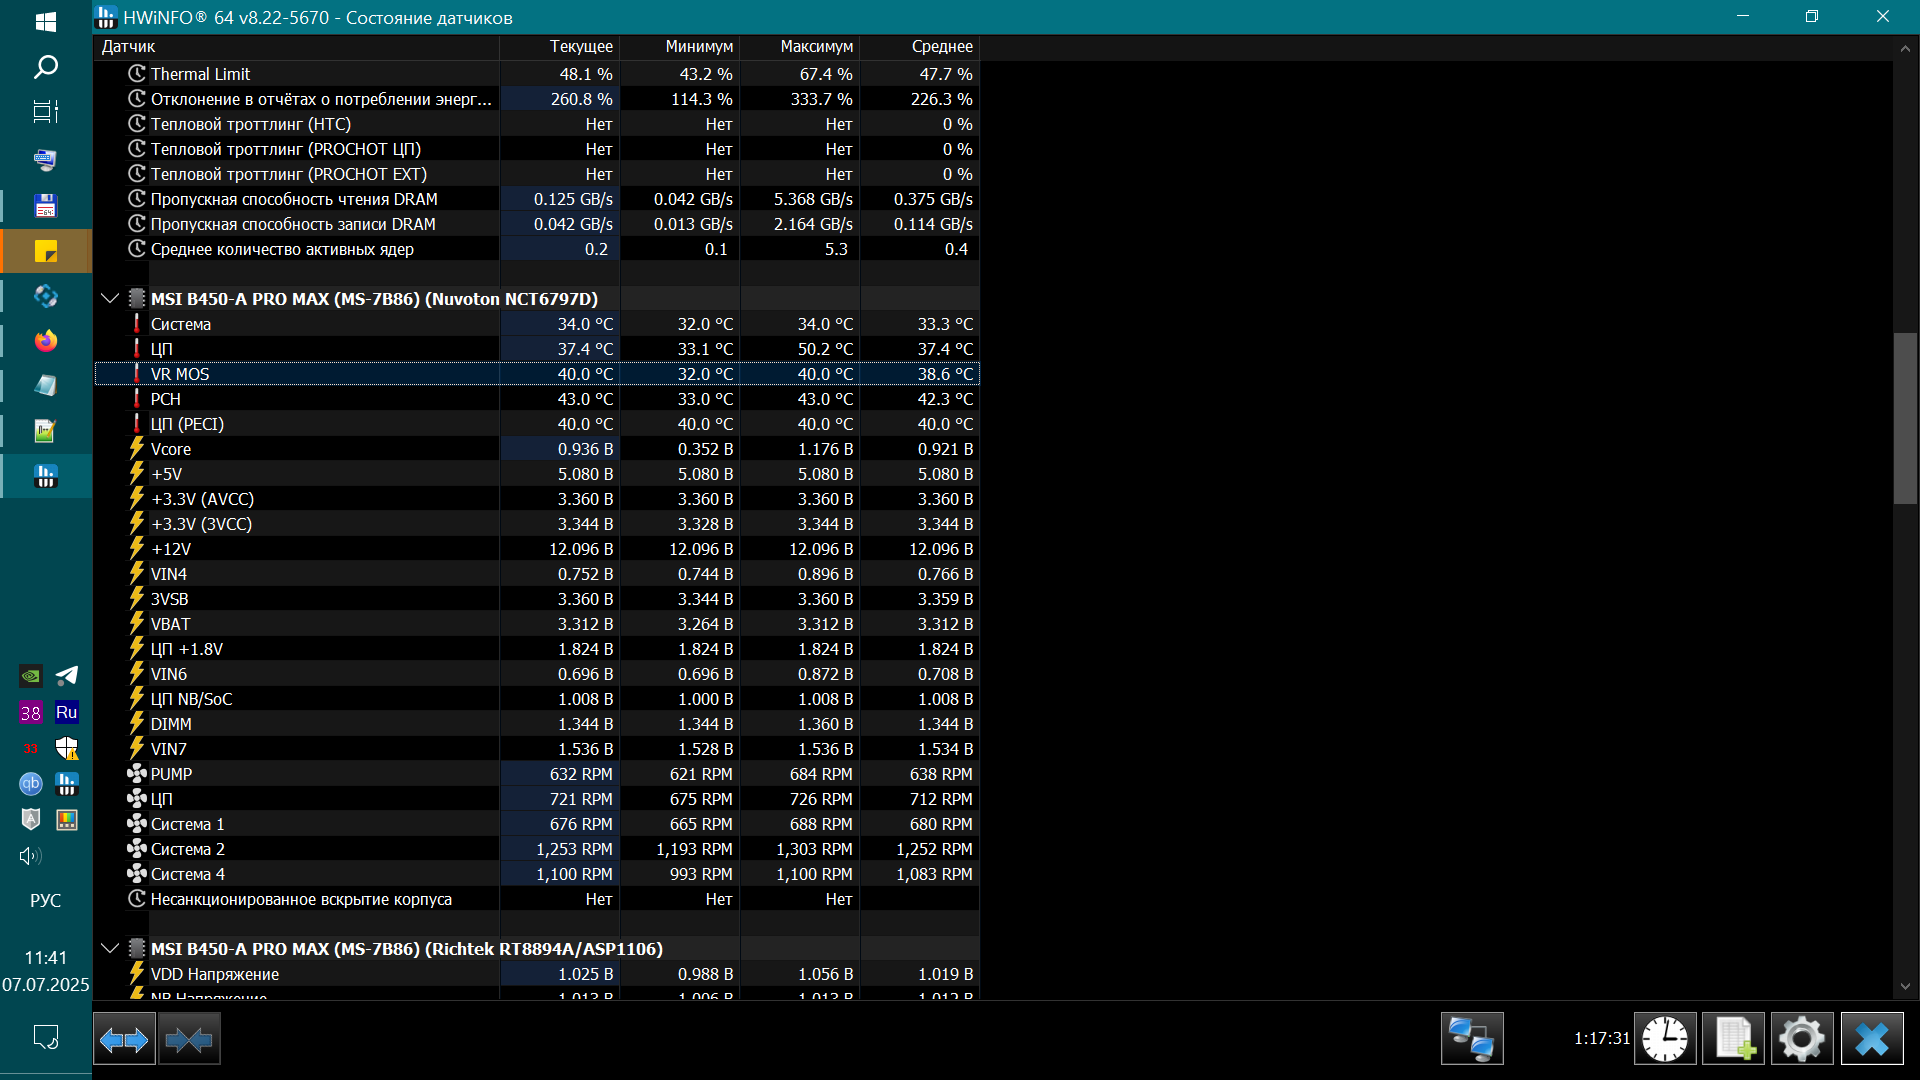The image size is (1920, 1080).
Task: Click the scroll down arrow of the sensor list
Action: click(x=1905, y=986)
